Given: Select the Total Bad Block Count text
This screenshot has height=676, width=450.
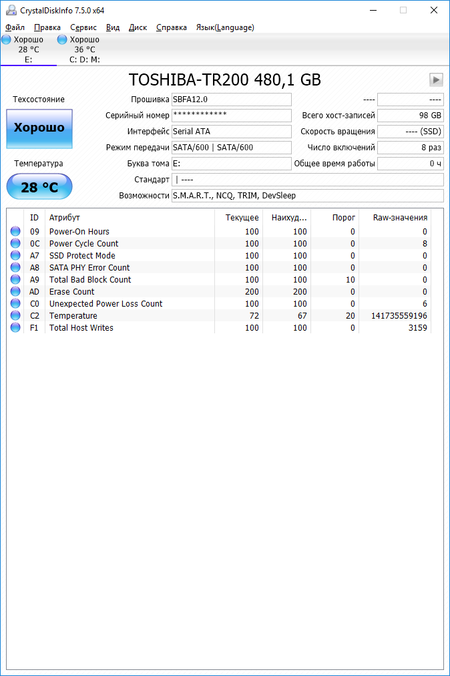Looking at the screenshot, I should (90, 280).
